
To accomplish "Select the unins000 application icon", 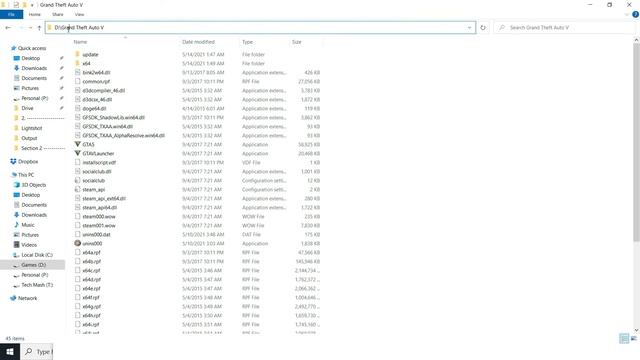I will (78, 244).
